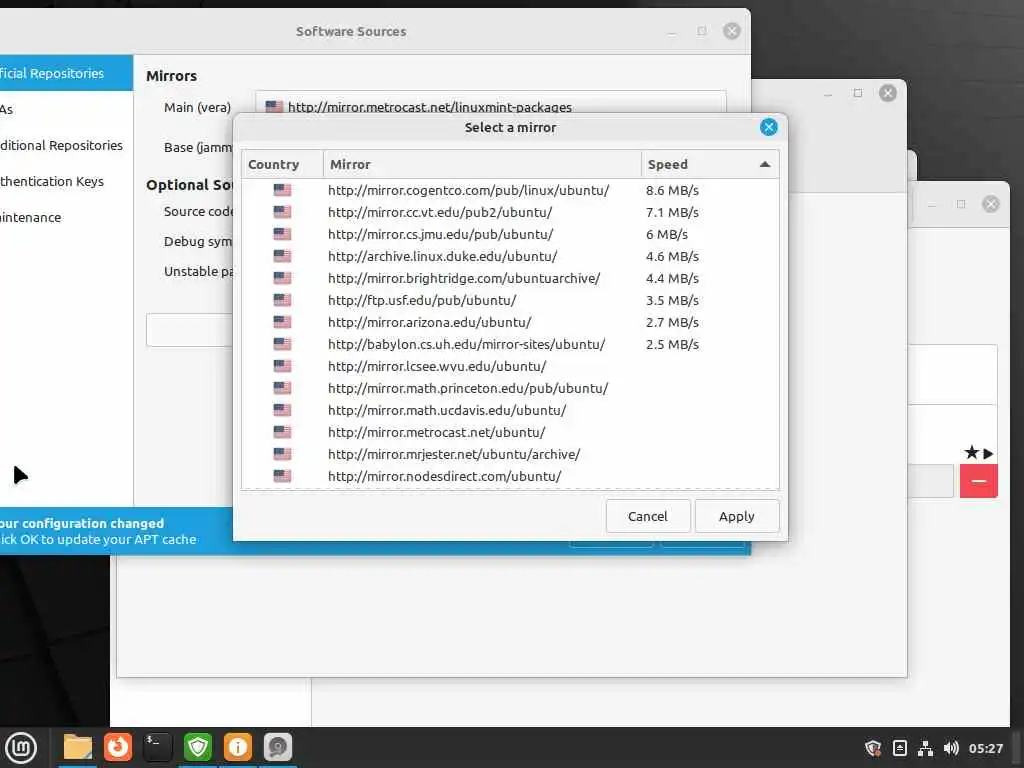Open the Files manager from the taskbar
This screenshot has width=1024, height=768.
[x=78, y=747]
